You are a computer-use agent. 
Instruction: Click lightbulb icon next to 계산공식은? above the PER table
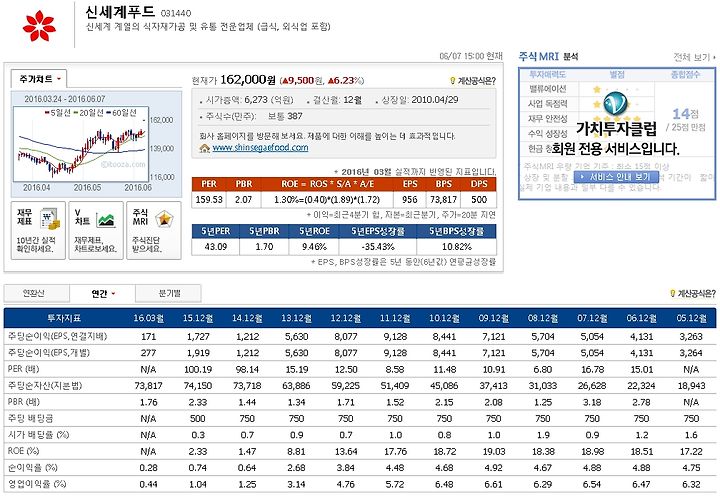point(452,81)
